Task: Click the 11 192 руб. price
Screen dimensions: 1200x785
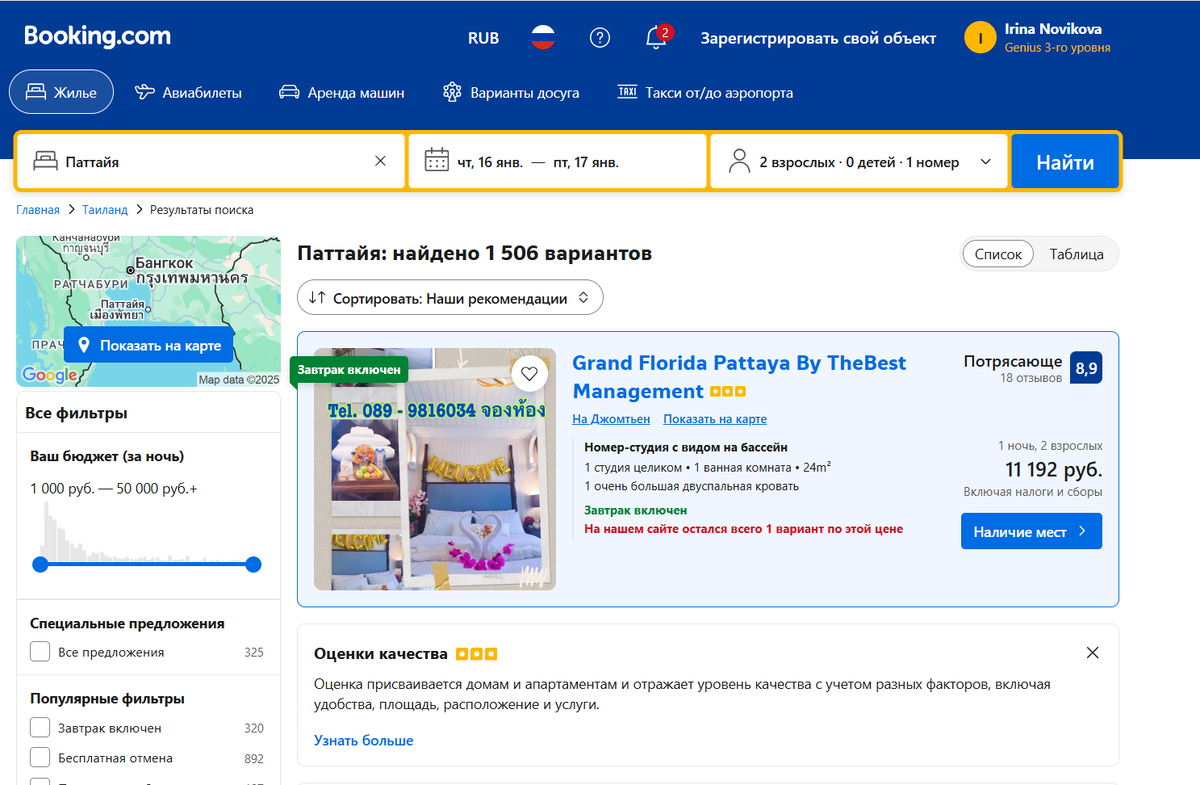Action: tap(1053, 470)
